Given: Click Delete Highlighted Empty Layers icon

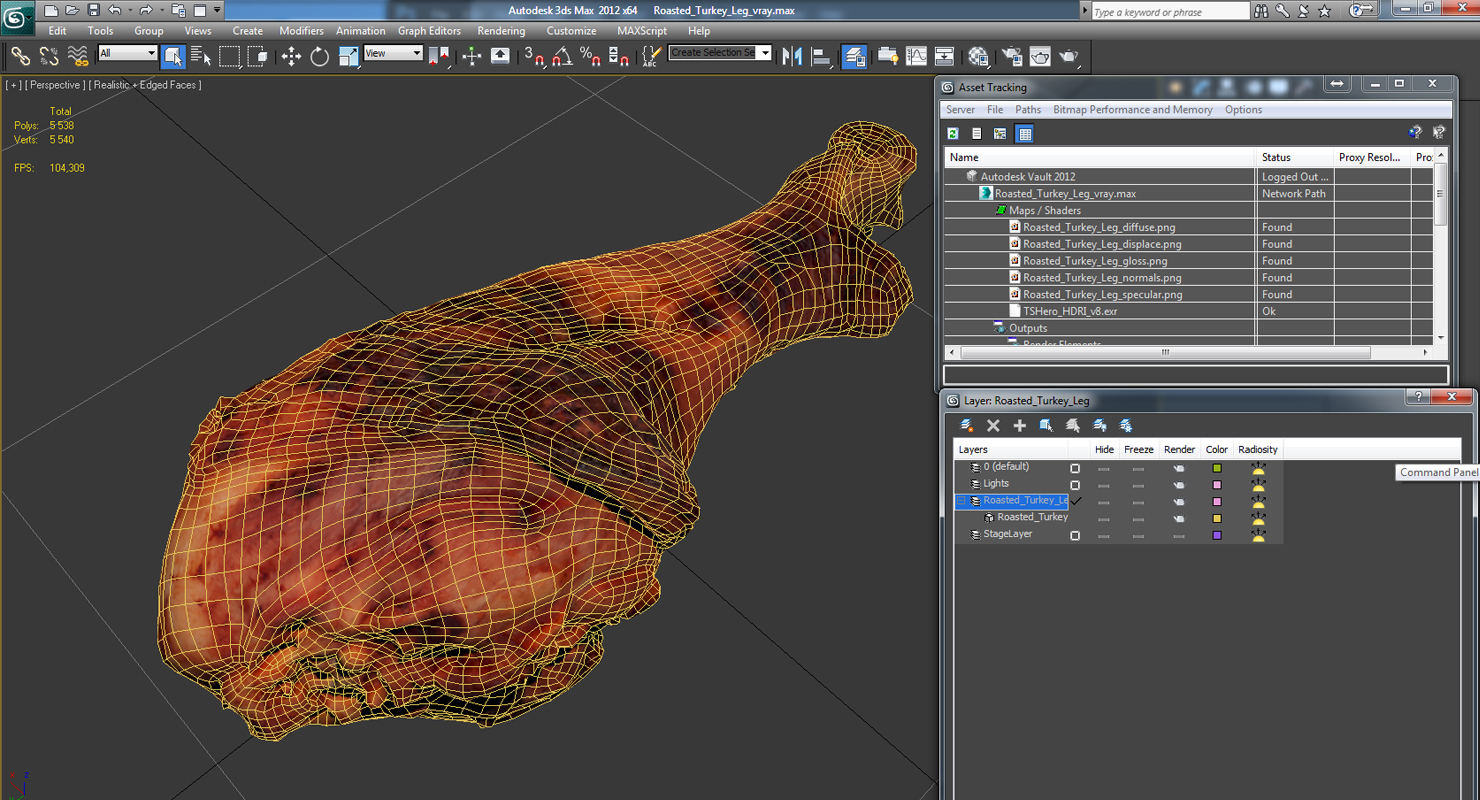Looking at the screenshot, I should click(993, 426).
